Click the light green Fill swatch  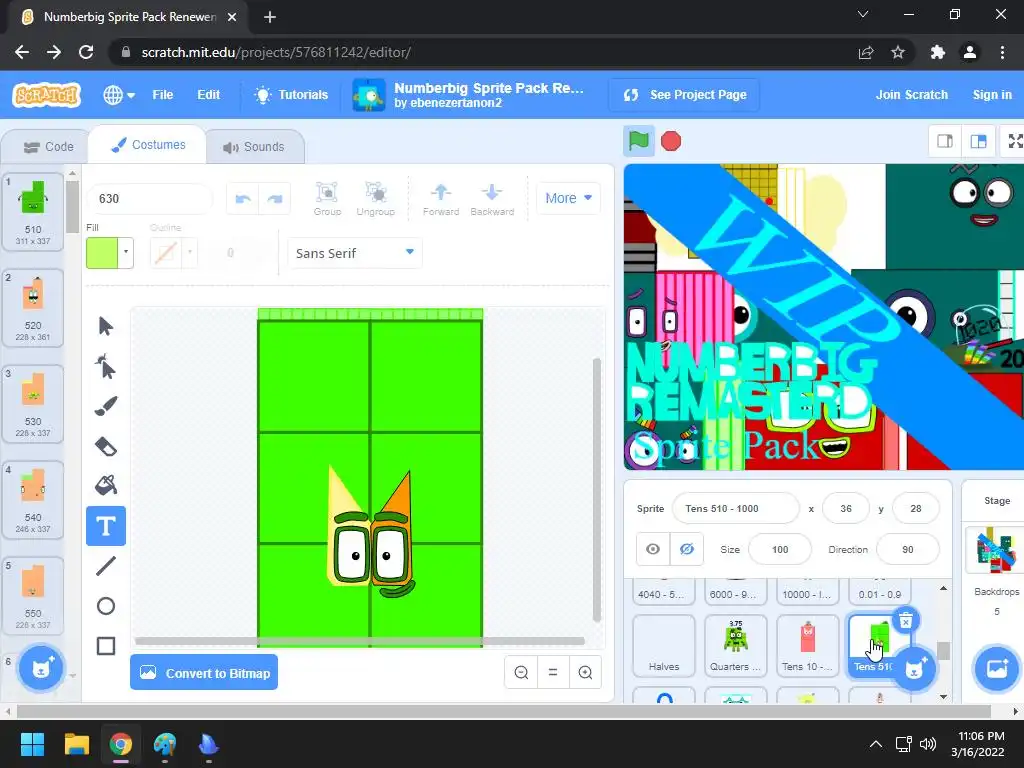102,253
